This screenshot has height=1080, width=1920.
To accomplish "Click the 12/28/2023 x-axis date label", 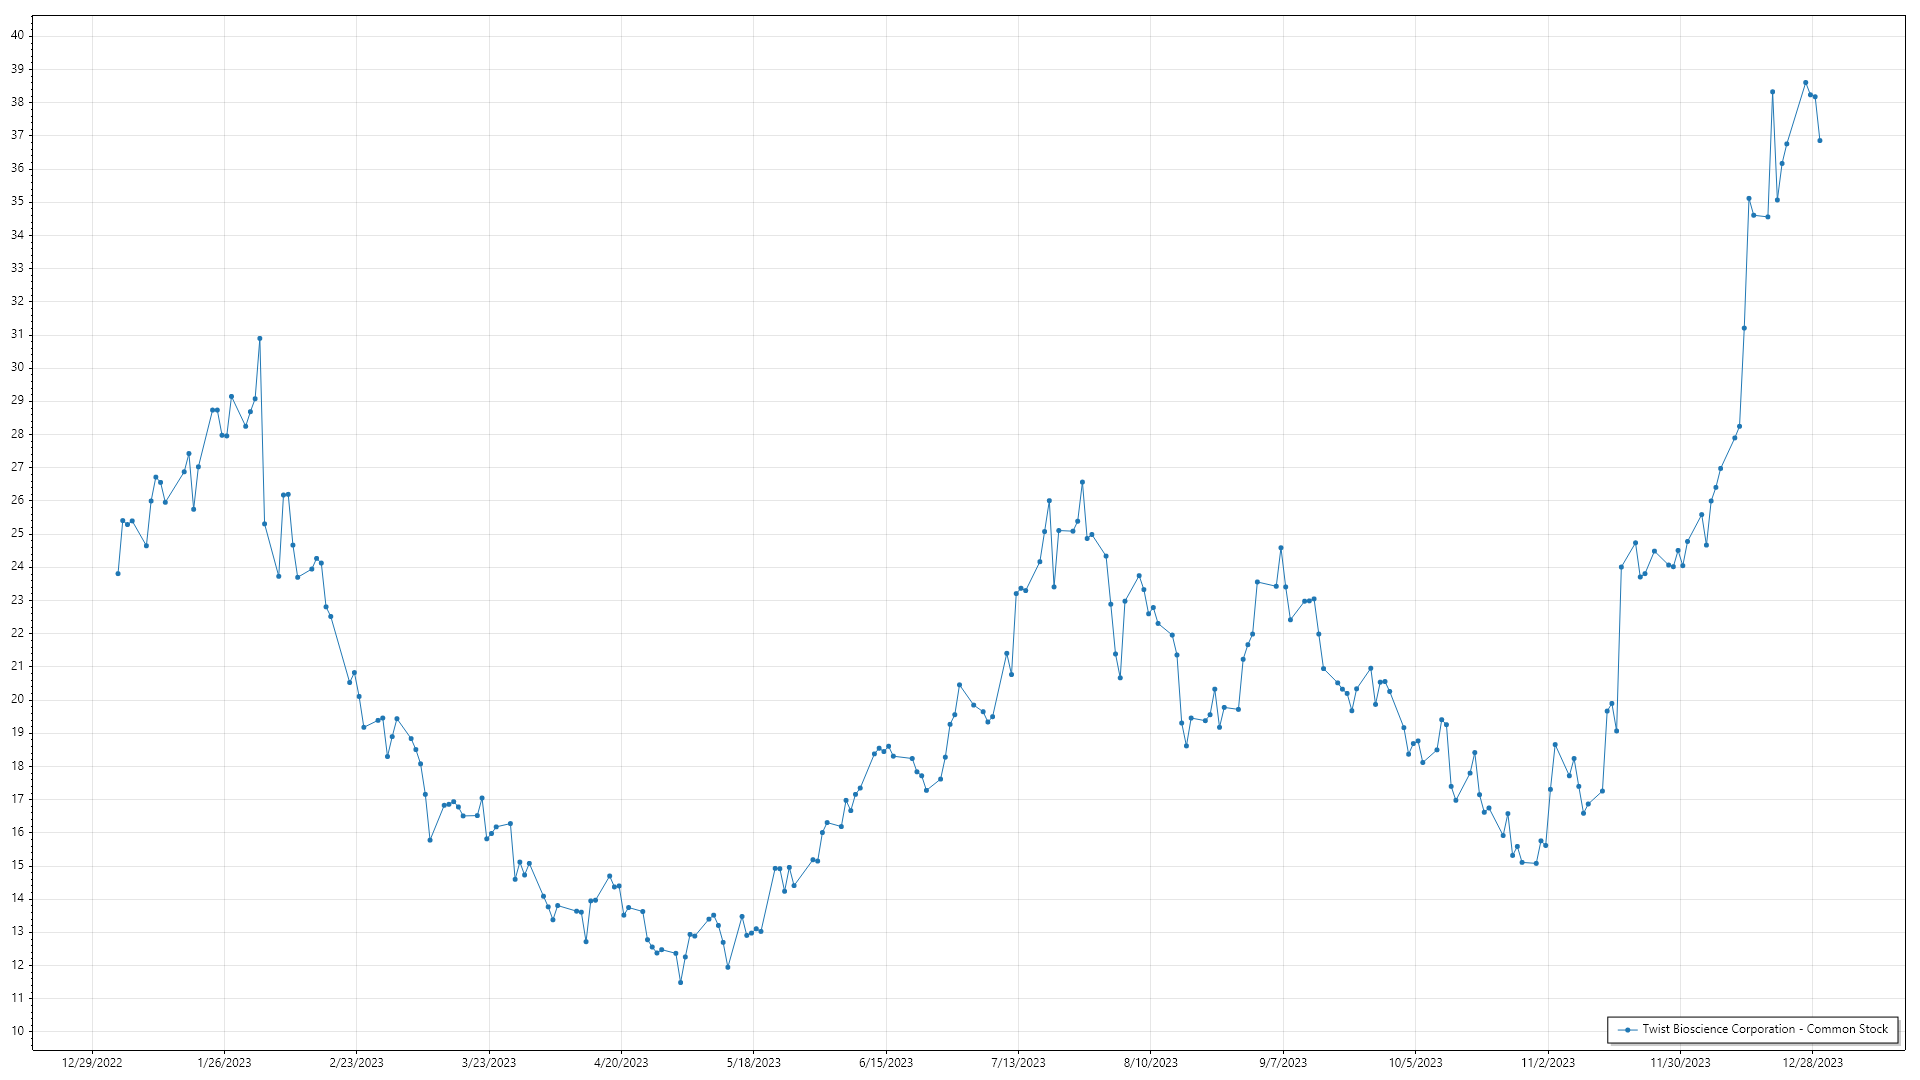I will click(1813, 1063).
